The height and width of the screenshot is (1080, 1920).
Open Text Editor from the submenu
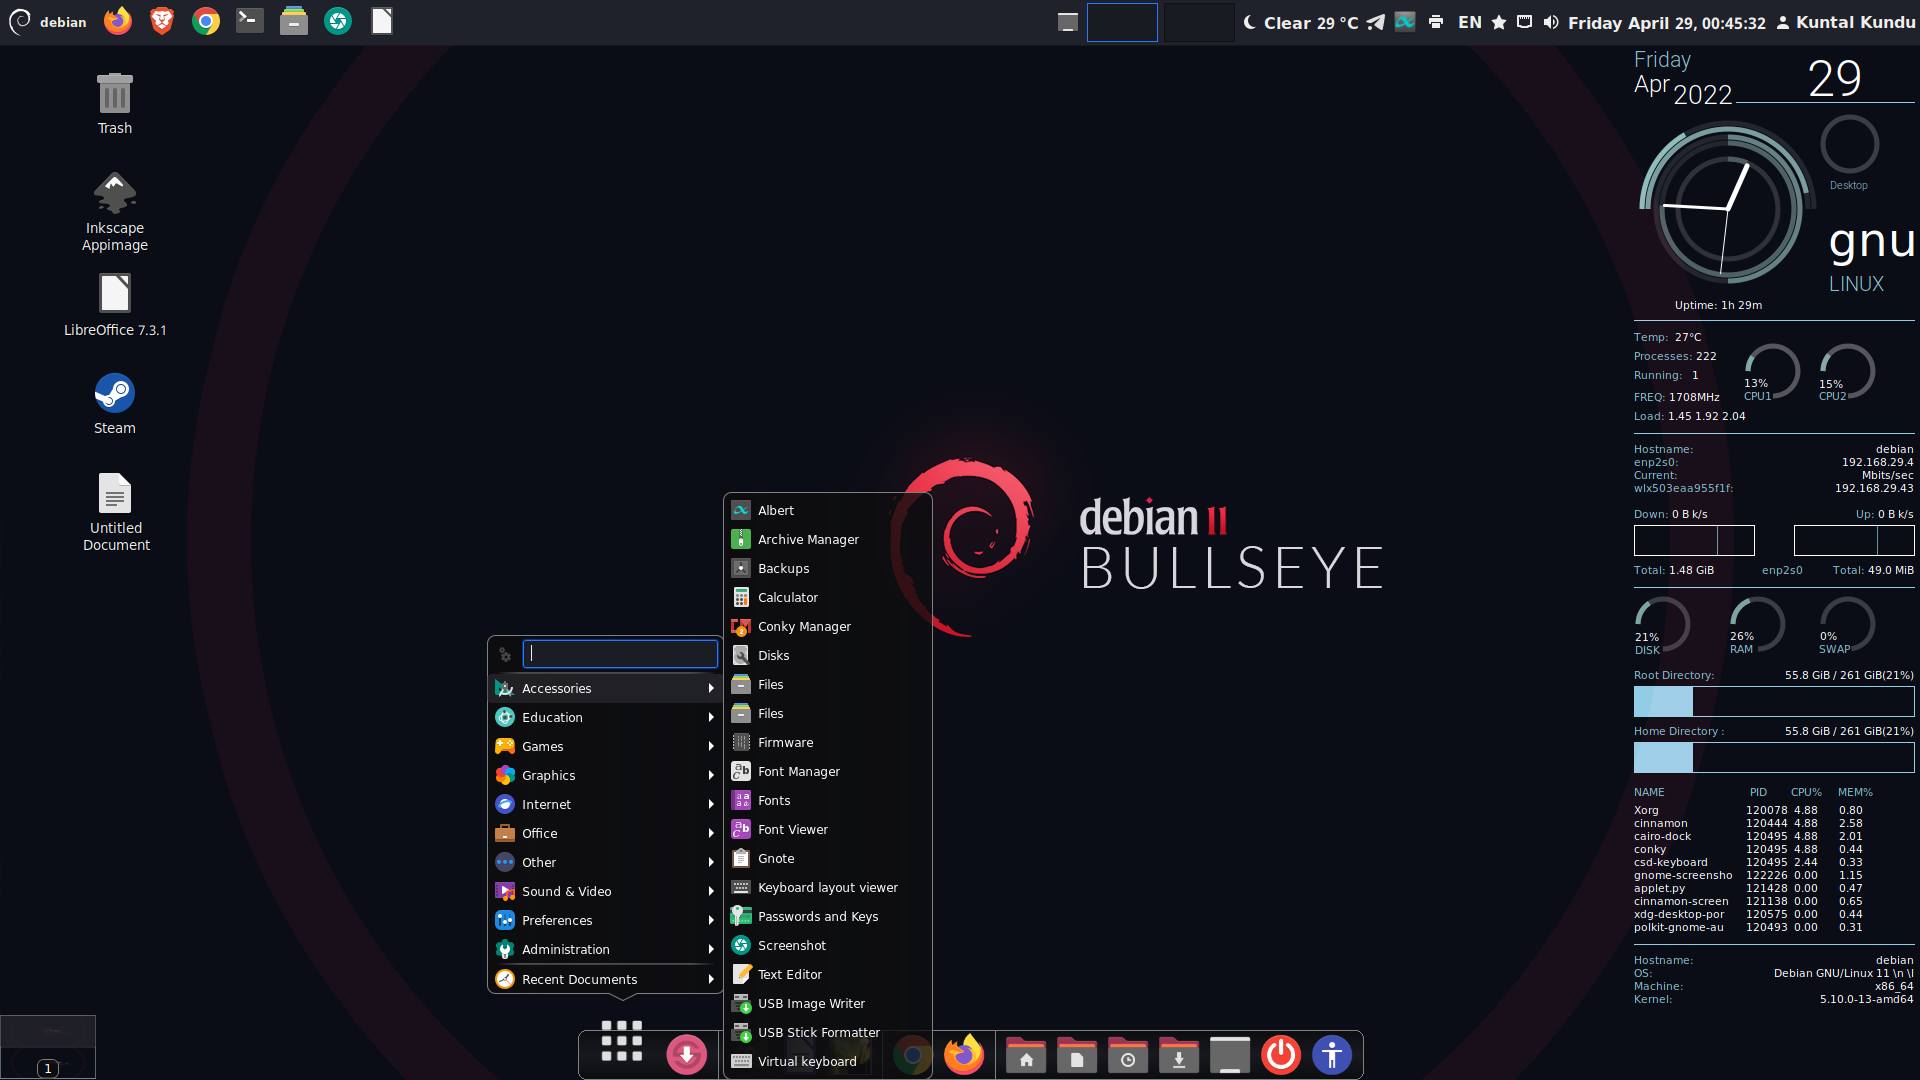[x=828, y=974]
